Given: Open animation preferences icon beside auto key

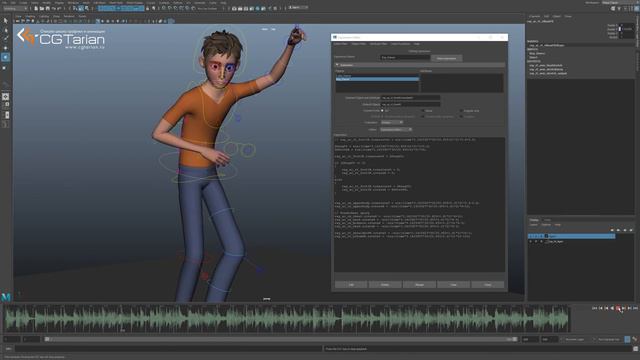Looking at the screenshot, I should click(x=634, y=339).
